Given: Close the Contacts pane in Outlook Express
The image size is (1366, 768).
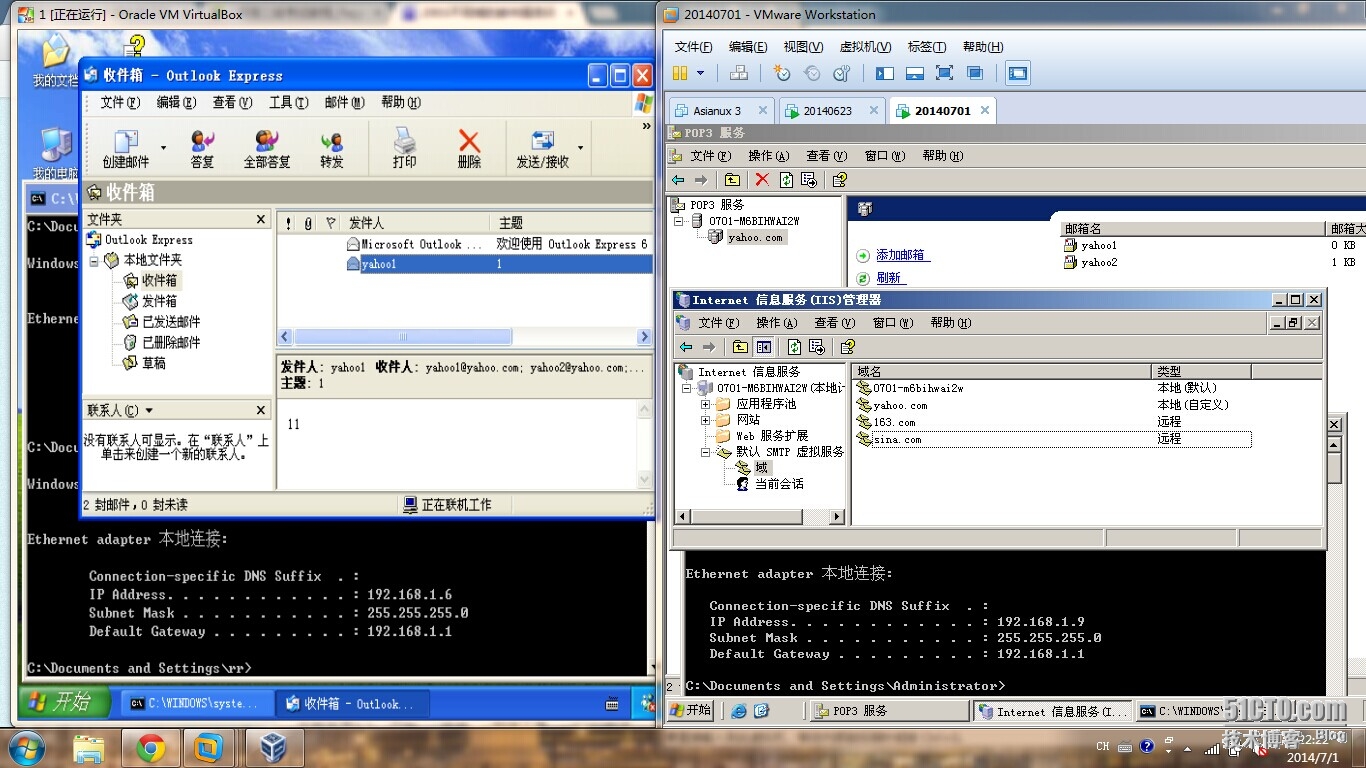Looking at the screenshot, I should click(x=261, y=410).
